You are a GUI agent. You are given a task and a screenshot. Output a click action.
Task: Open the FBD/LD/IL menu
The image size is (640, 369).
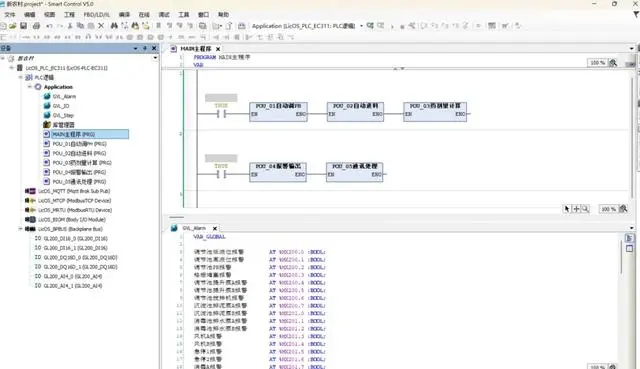[97, 14]
